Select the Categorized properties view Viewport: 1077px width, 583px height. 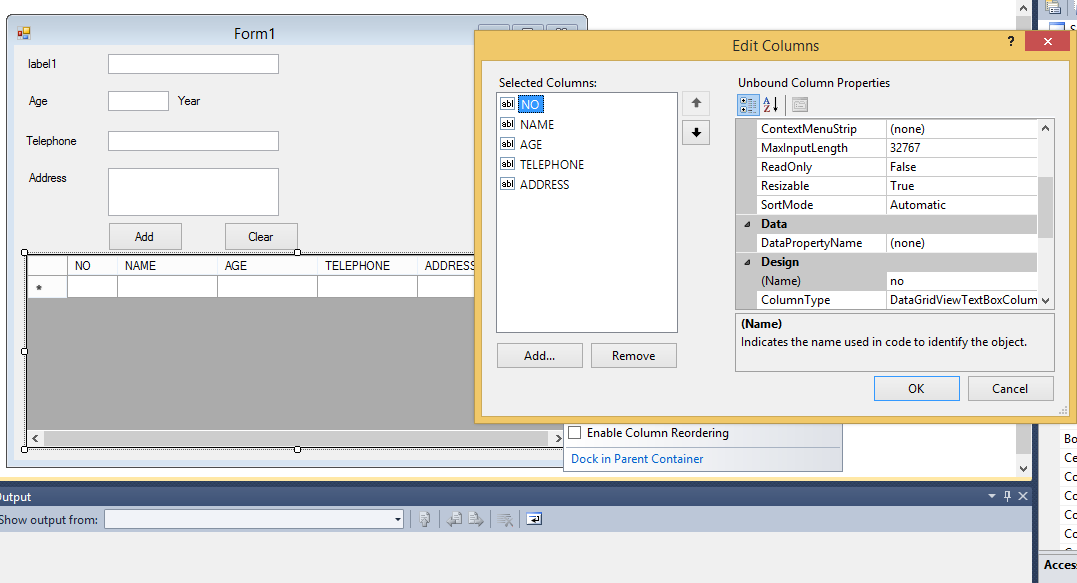[x=748, y=104]
